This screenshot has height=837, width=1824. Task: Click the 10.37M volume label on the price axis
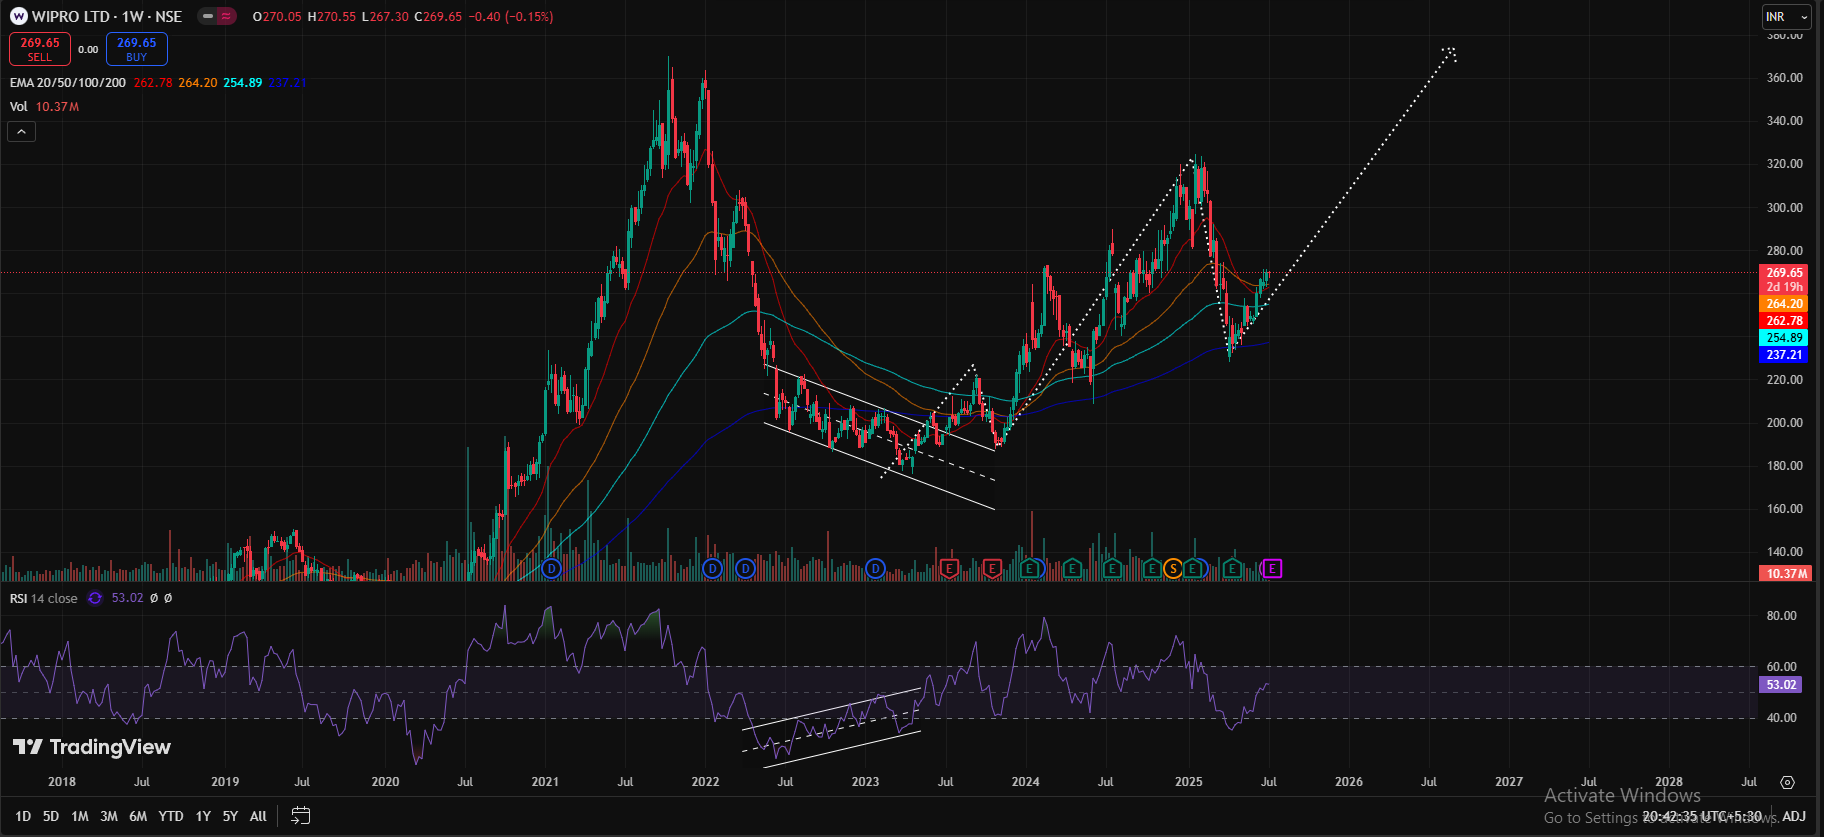click(1786, 573)
